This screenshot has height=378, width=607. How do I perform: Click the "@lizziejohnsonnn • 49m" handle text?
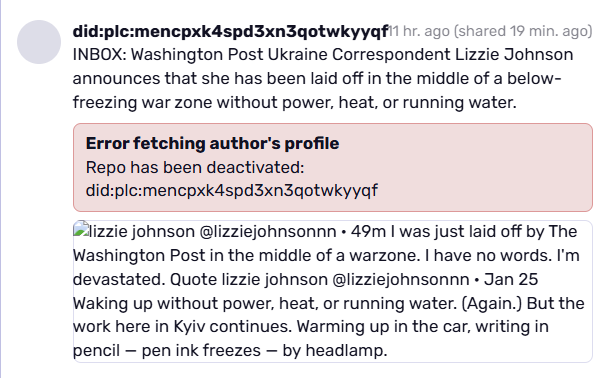click(x=293, y=232)
